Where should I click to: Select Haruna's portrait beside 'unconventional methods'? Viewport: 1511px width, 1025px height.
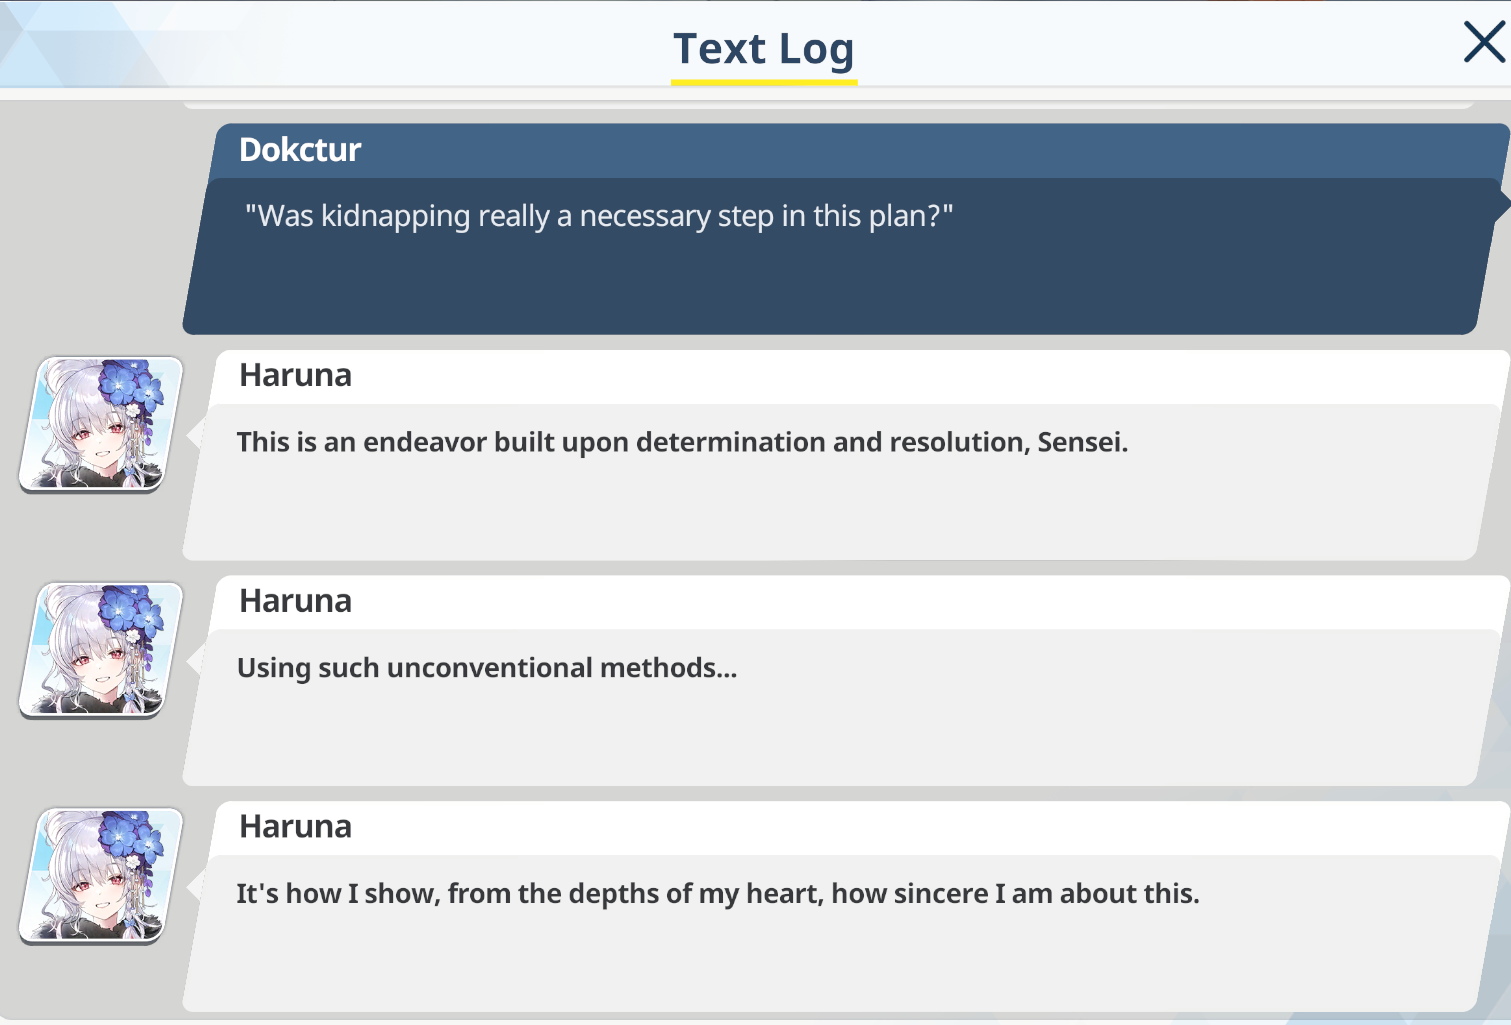point(101,650)
